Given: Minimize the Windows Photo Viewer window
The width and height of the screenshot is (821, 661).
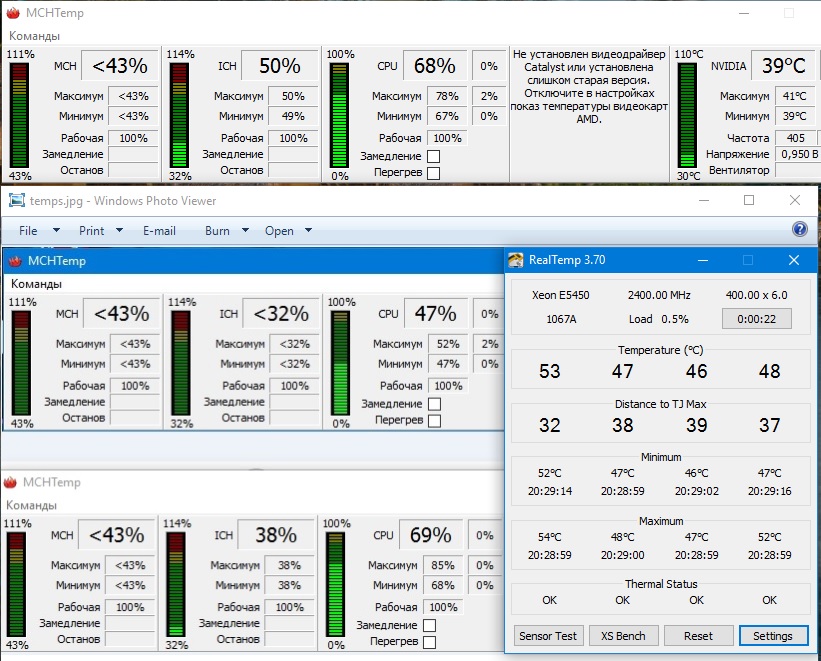Looking at the screenshot, I should (704, 200).
